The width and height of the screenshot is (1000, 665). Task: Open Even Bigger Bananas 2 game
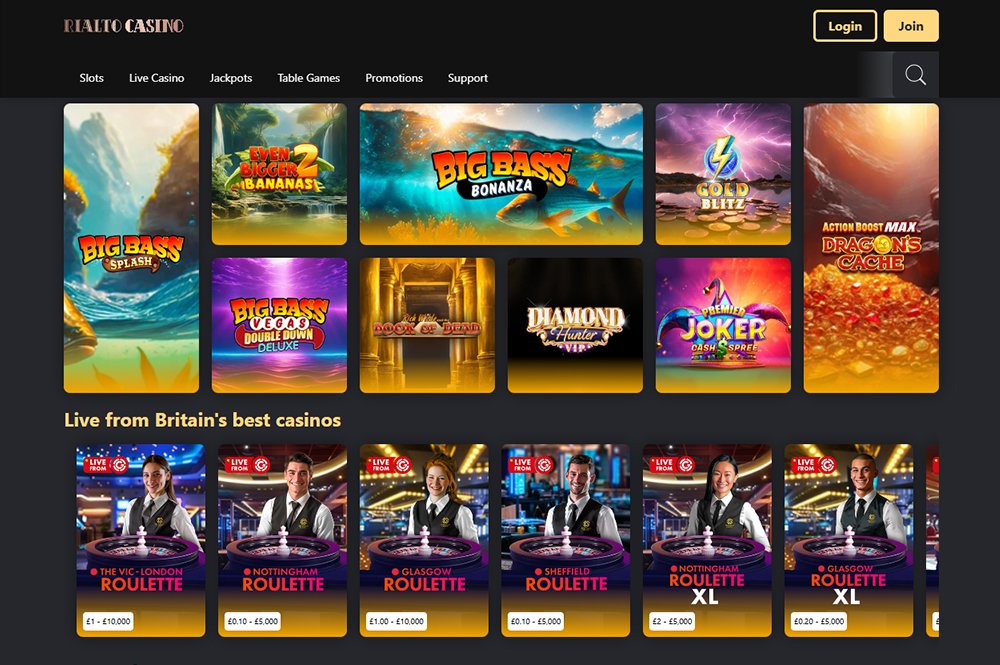tap(279, 174)
